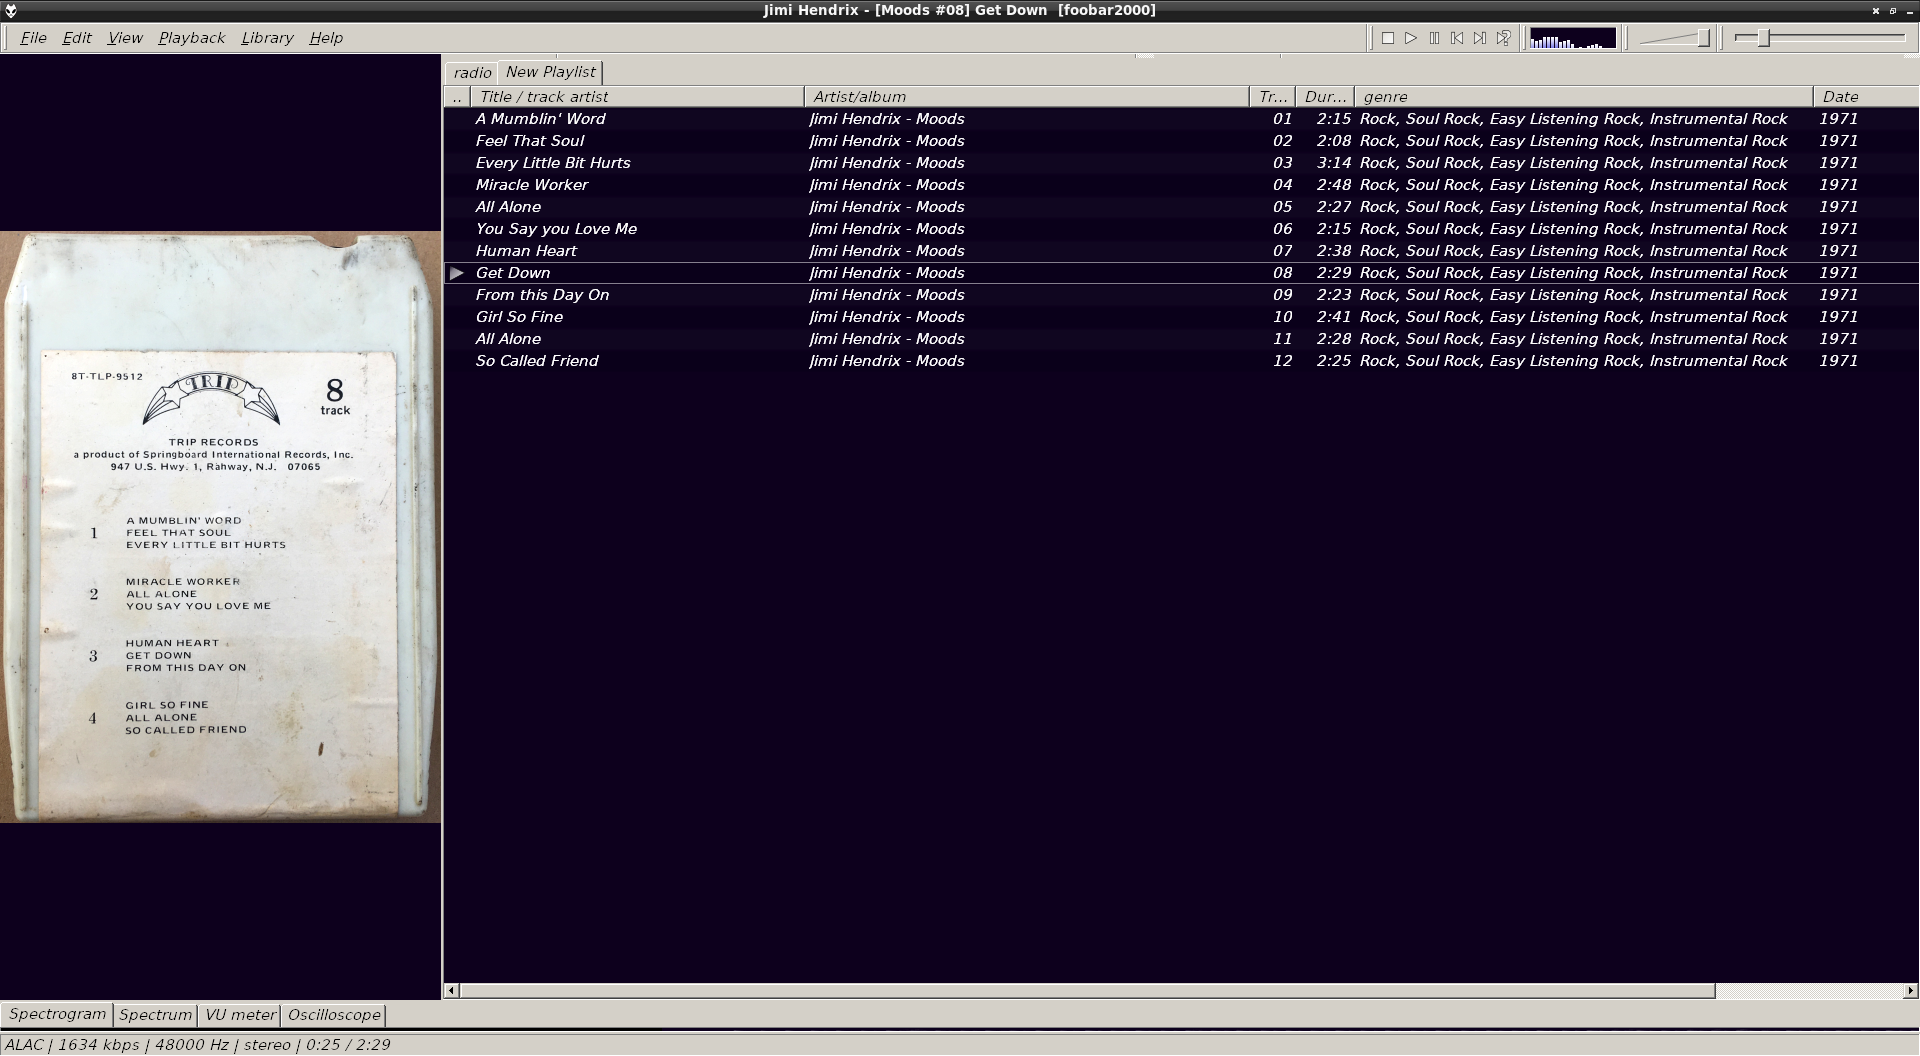Switch to the Spectrogram tab

click(57, 1014)
